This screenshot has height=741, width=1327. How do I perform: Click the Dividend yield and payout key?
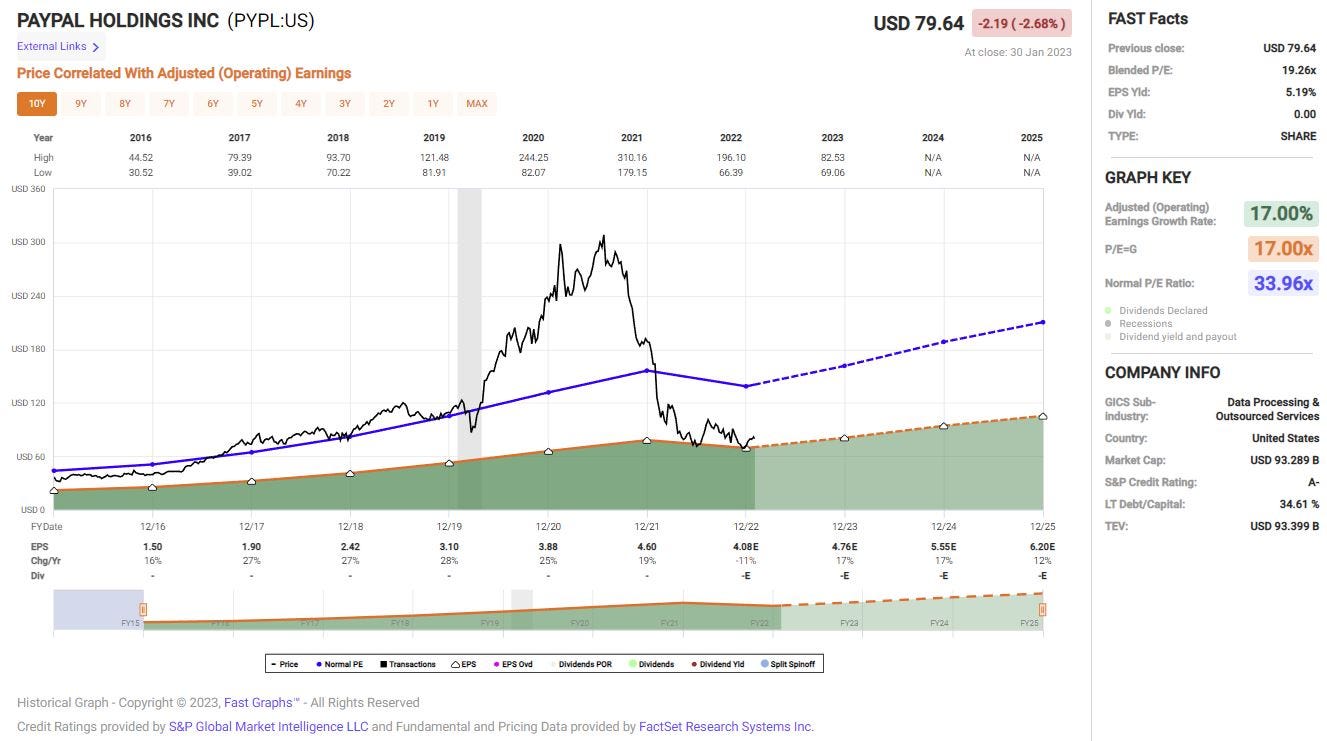(x=1171, y=337)
